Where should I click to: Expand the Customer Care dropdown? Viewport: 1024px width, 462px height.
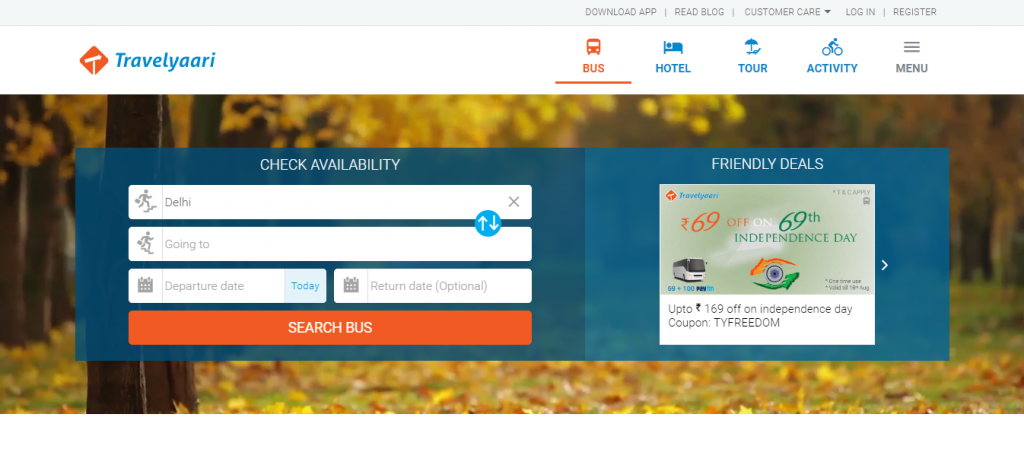point(788,12)
